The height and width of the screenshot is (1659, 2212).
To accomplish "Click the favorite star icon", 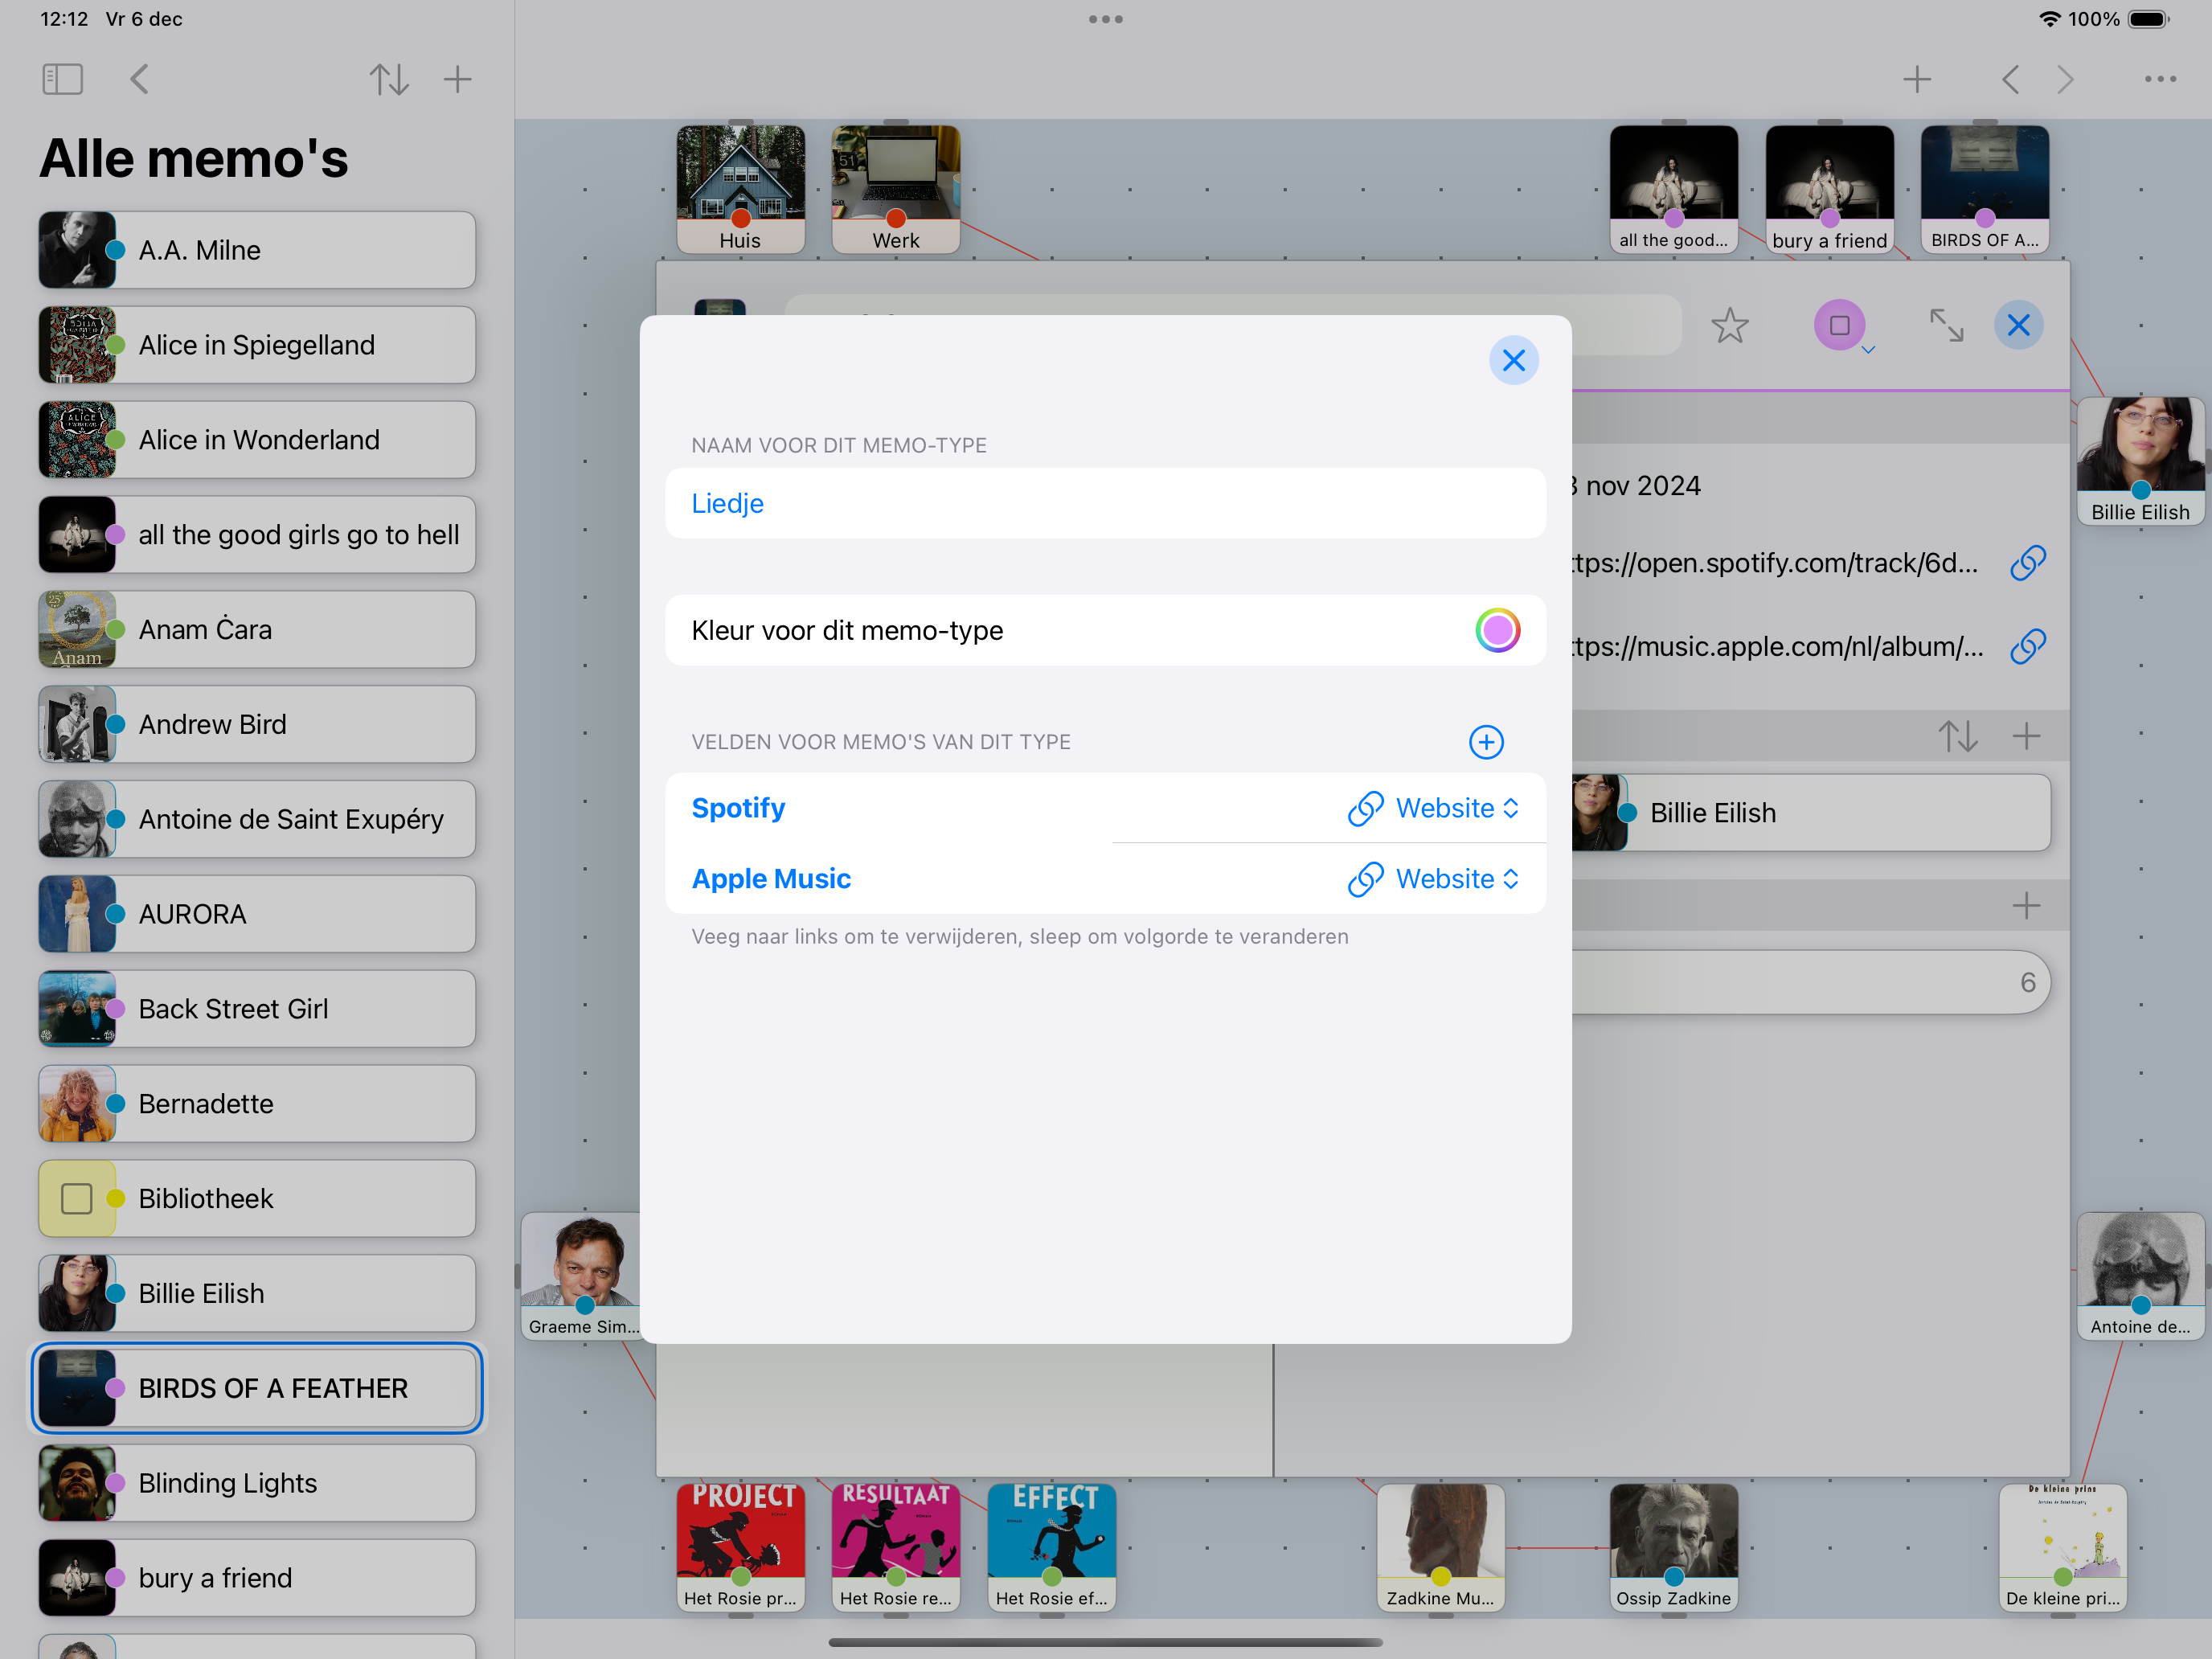I will tap(1729, 325).
